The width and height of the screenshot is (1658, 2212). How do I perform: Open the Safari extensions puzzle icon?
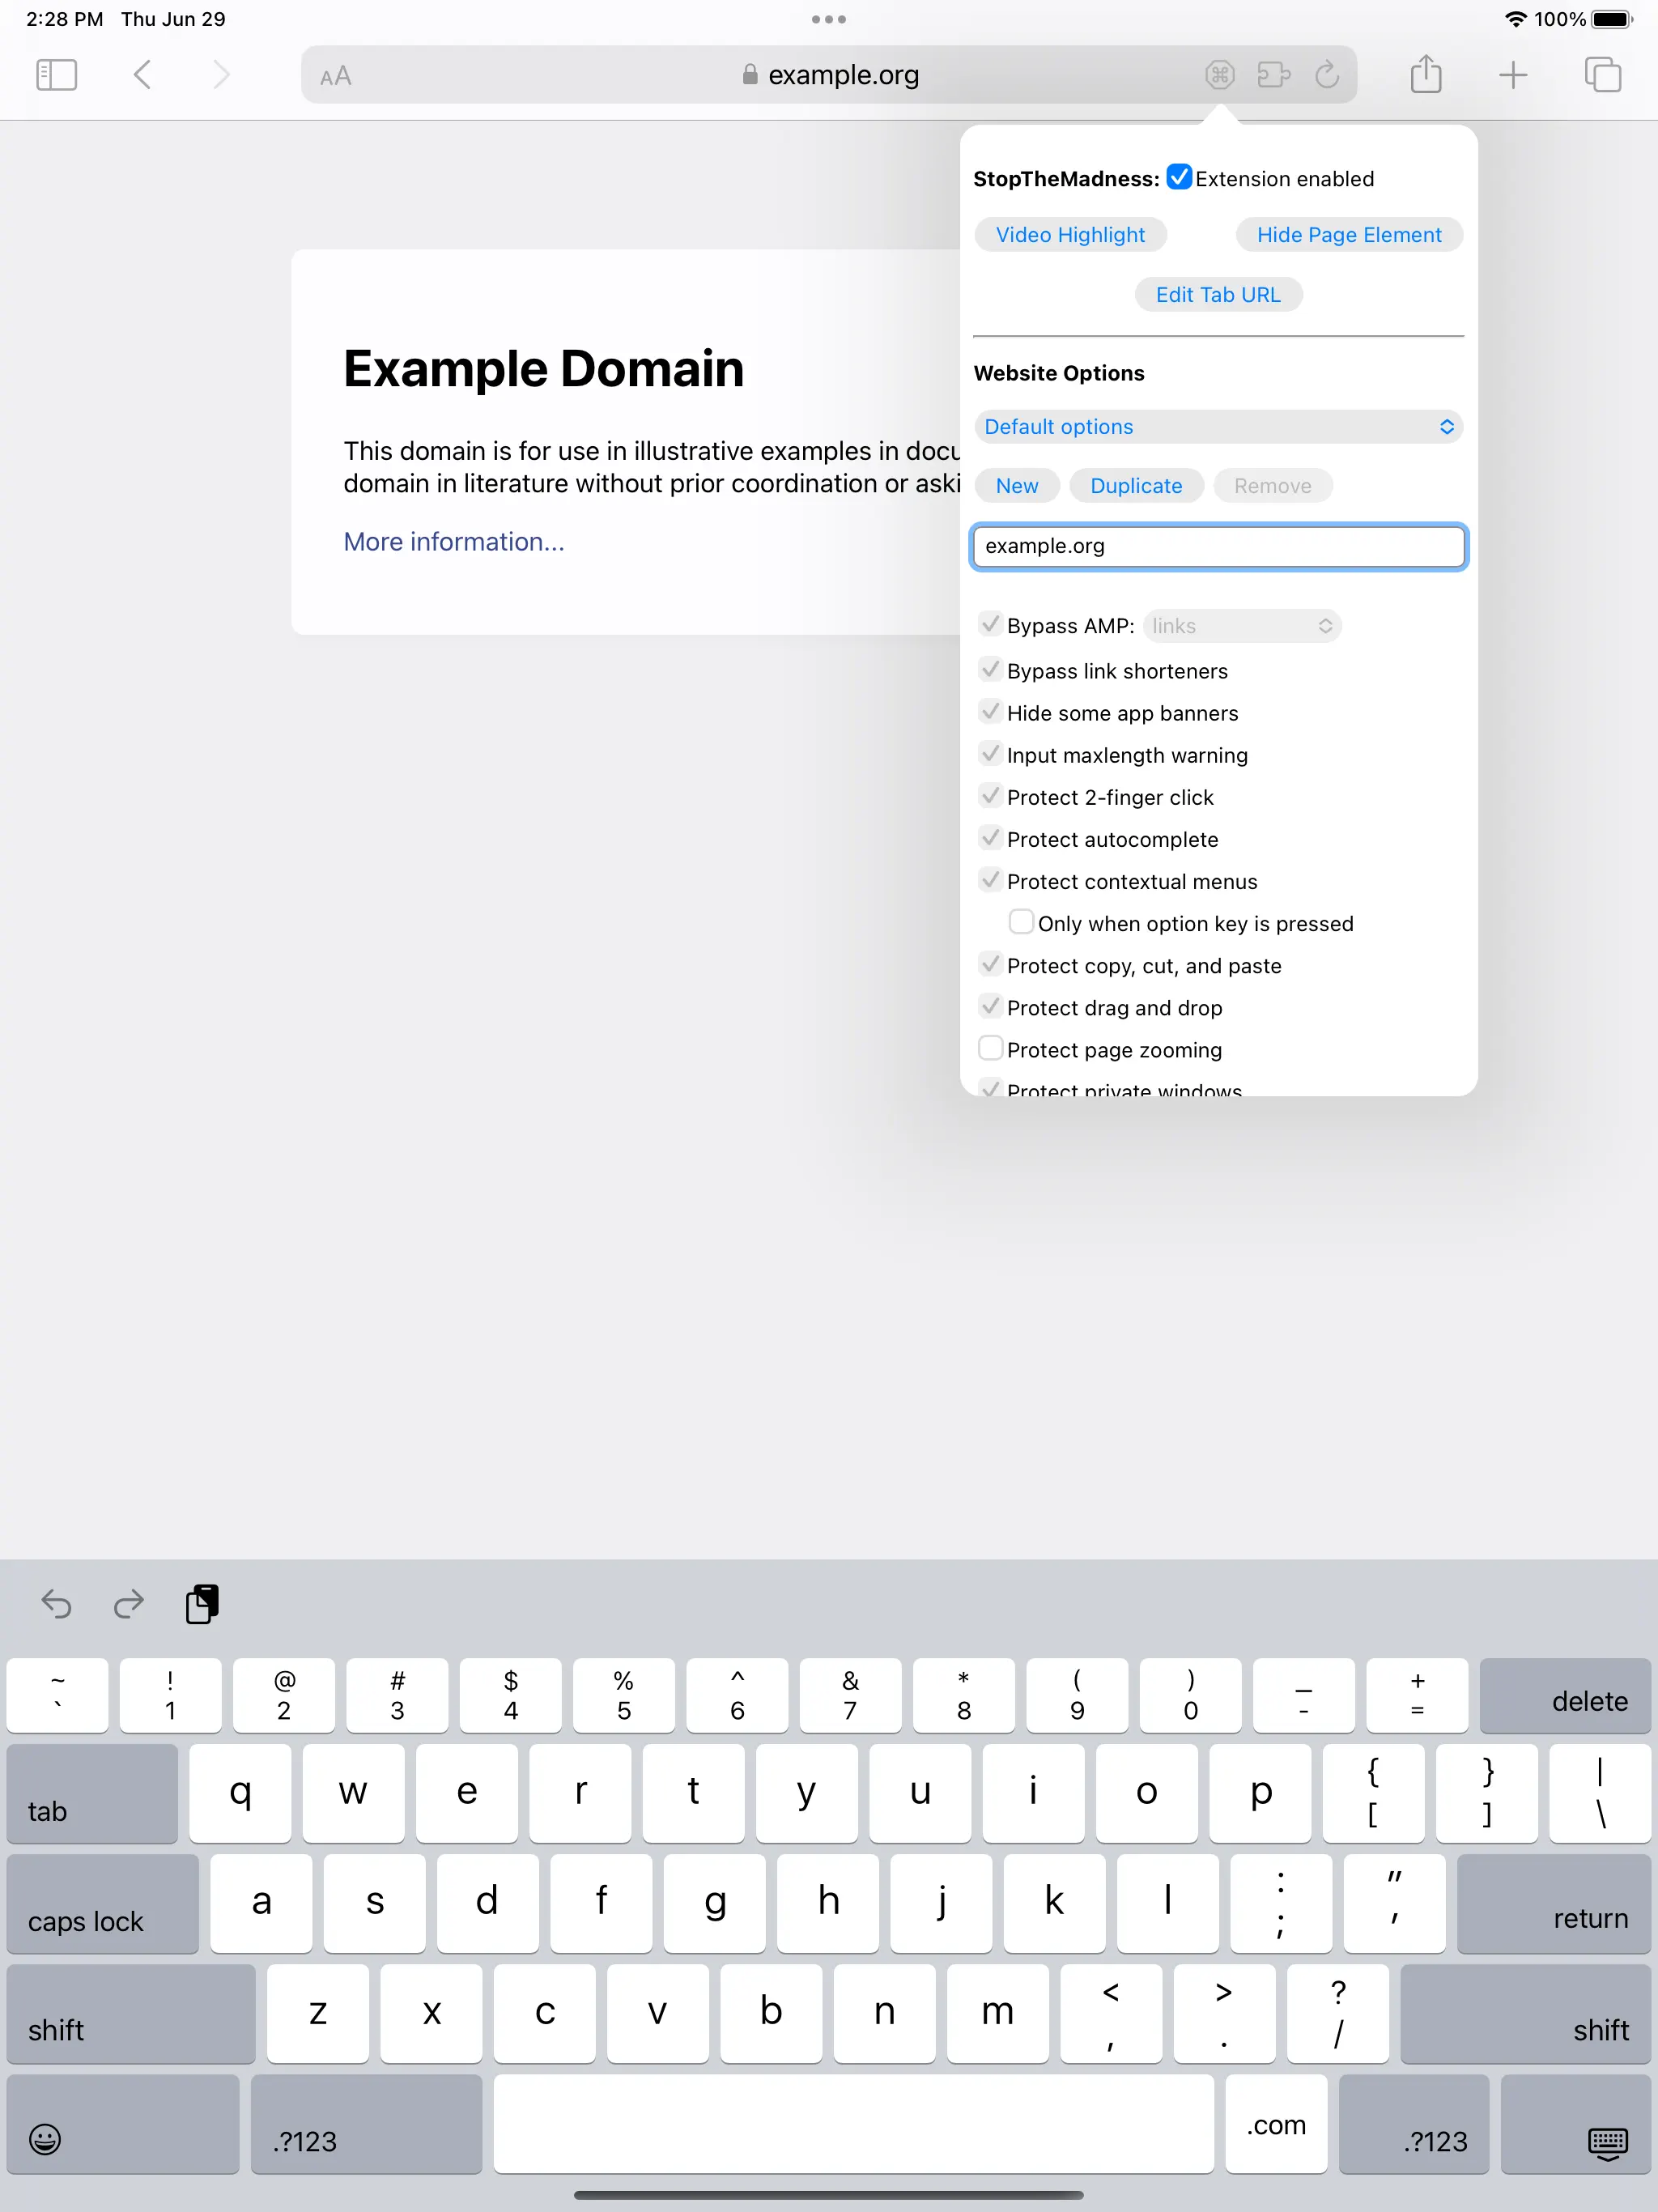1273,75
